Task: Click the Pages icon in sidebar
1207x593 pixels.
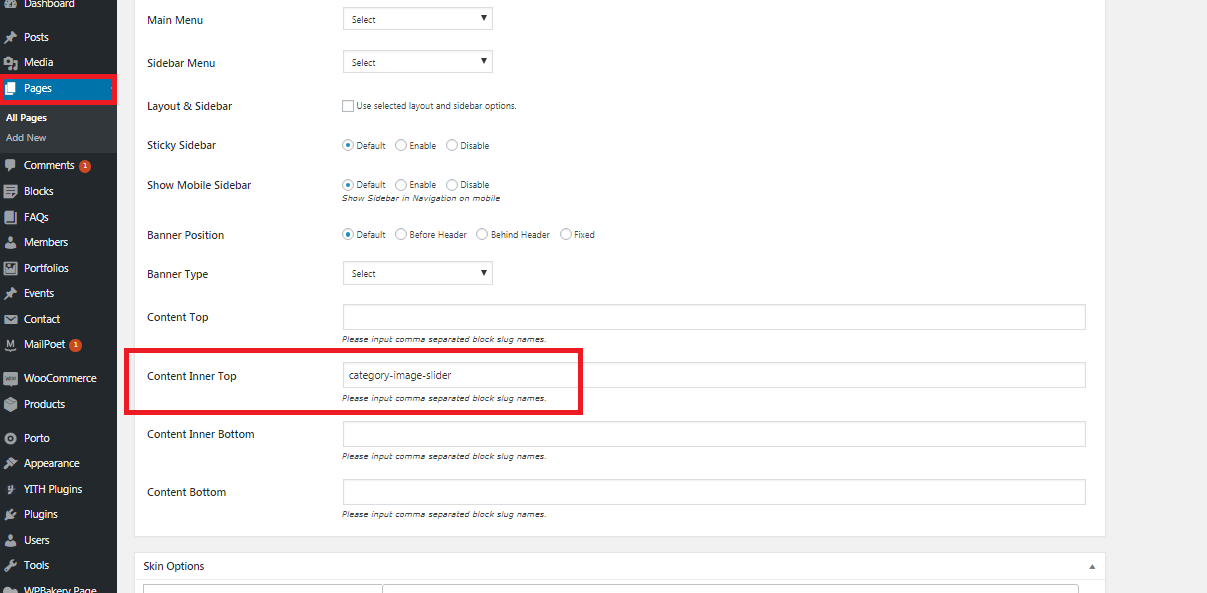Action: click(11, 88)
